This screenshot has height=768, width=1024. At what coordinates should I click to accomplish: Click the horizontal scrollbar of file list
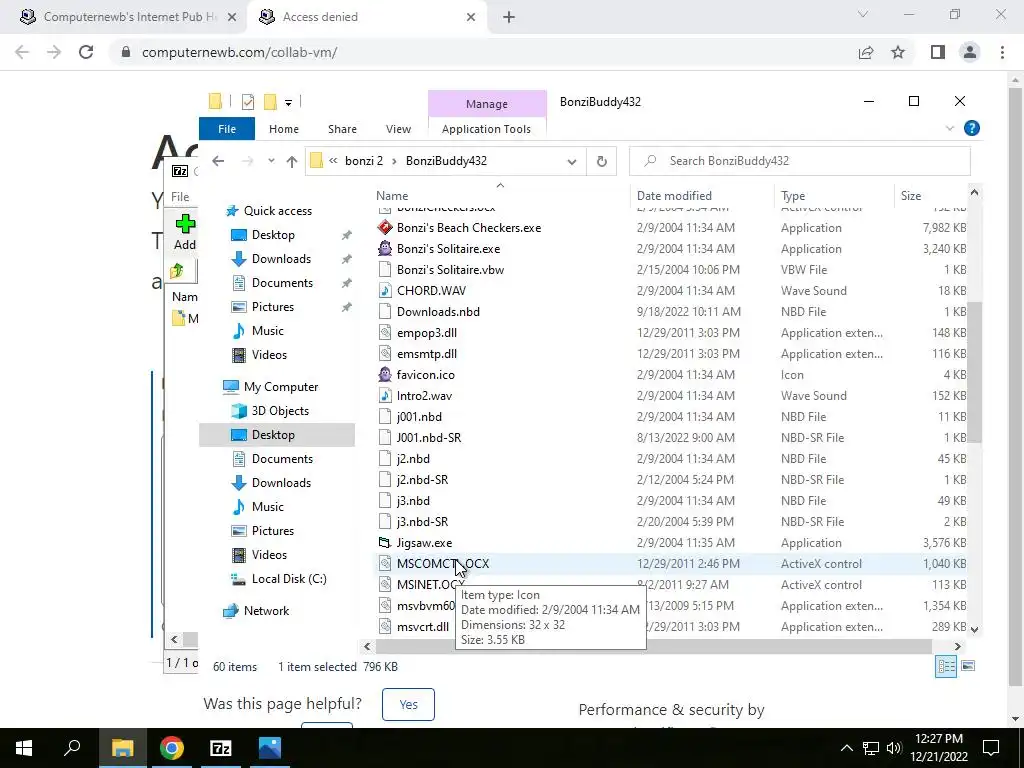pyautogui.click(x=653, y=647)
